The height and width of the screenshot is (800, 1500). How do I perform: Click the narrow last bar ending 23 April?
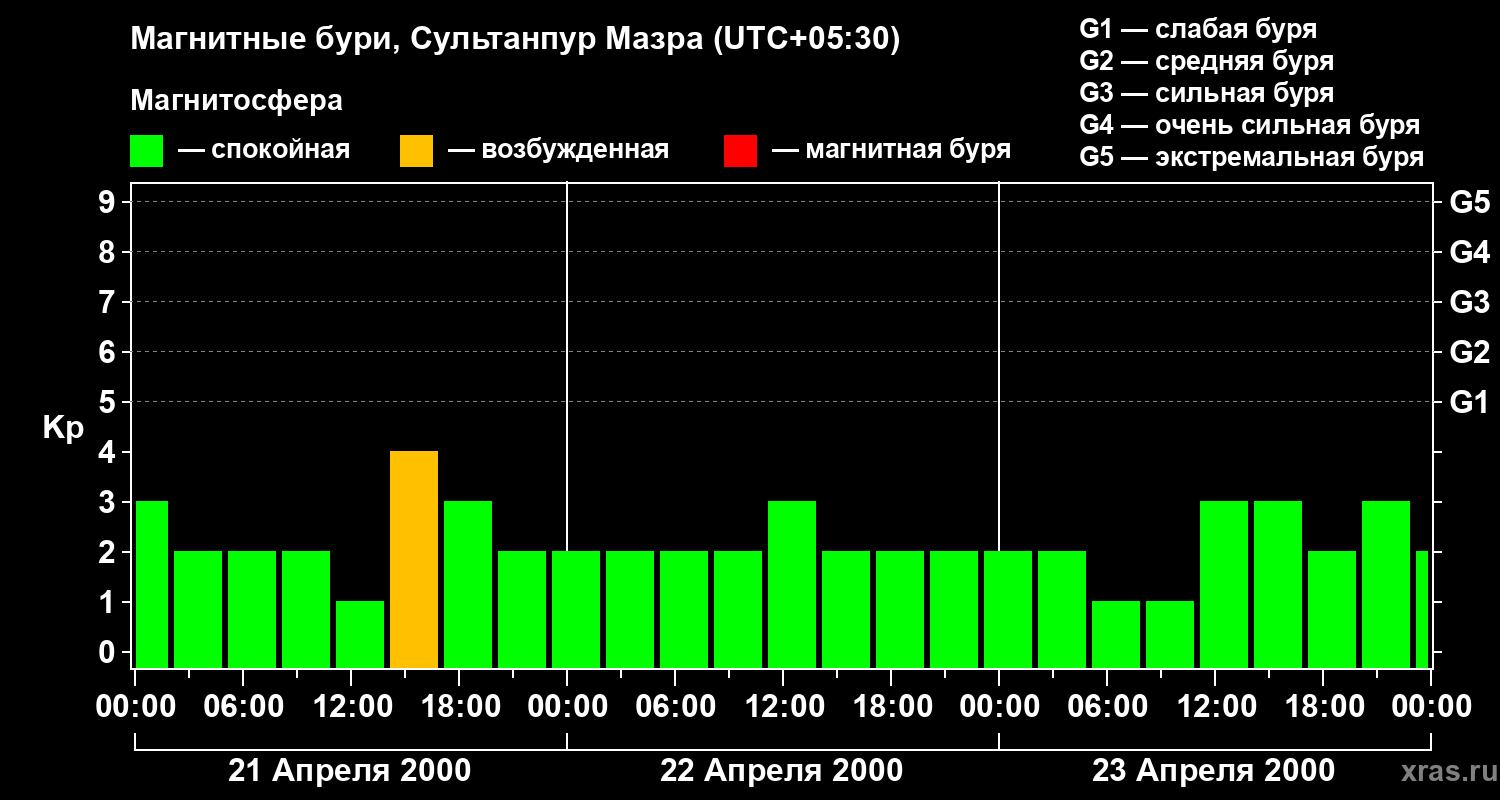point(1422,609)
